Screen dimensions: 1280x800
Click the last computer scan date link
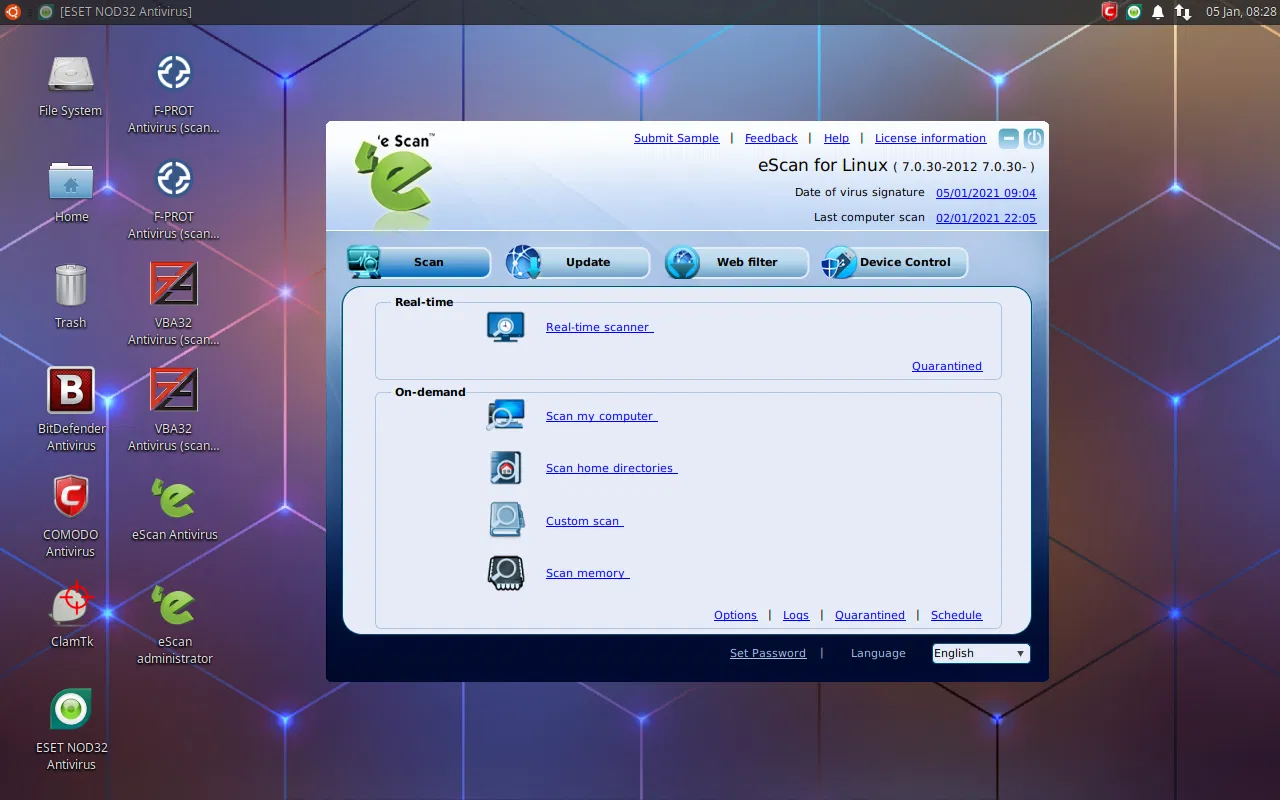click(986, 218)
